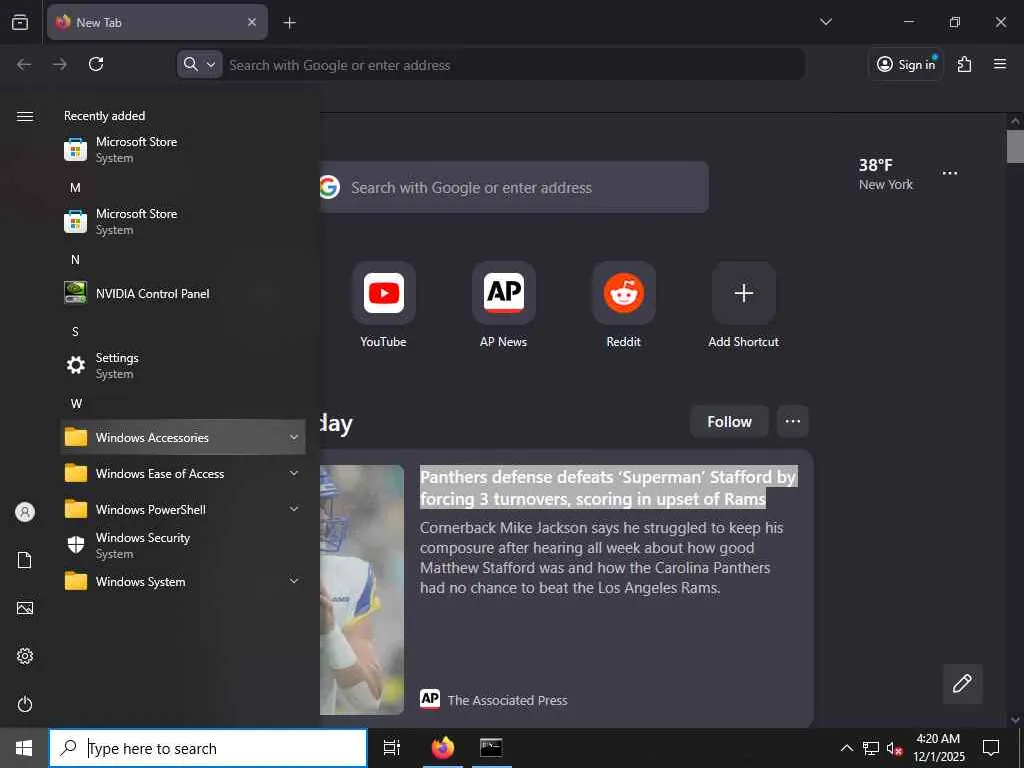Focus the taskbar search box
Screen dimensions: 1024x768
(x=208, y=748)
